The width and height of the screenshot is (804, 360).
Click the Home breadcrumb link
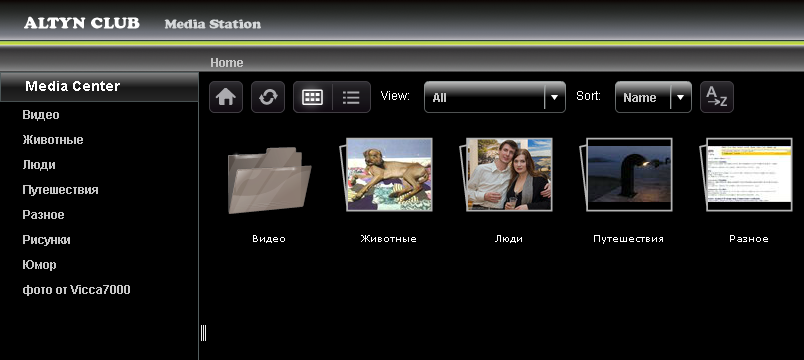tap(227, 63)
